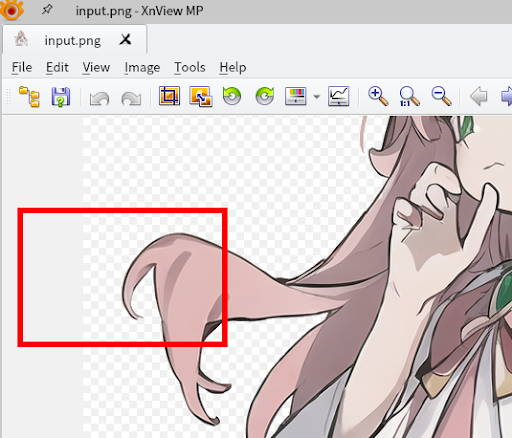Open the Tools menu
Screen dimensions: 512x438
coord(190,68)
